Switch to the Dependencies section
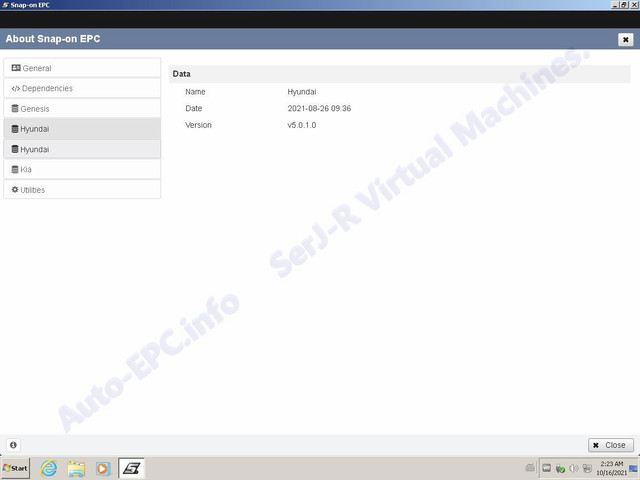 click(x=82, y=88)
